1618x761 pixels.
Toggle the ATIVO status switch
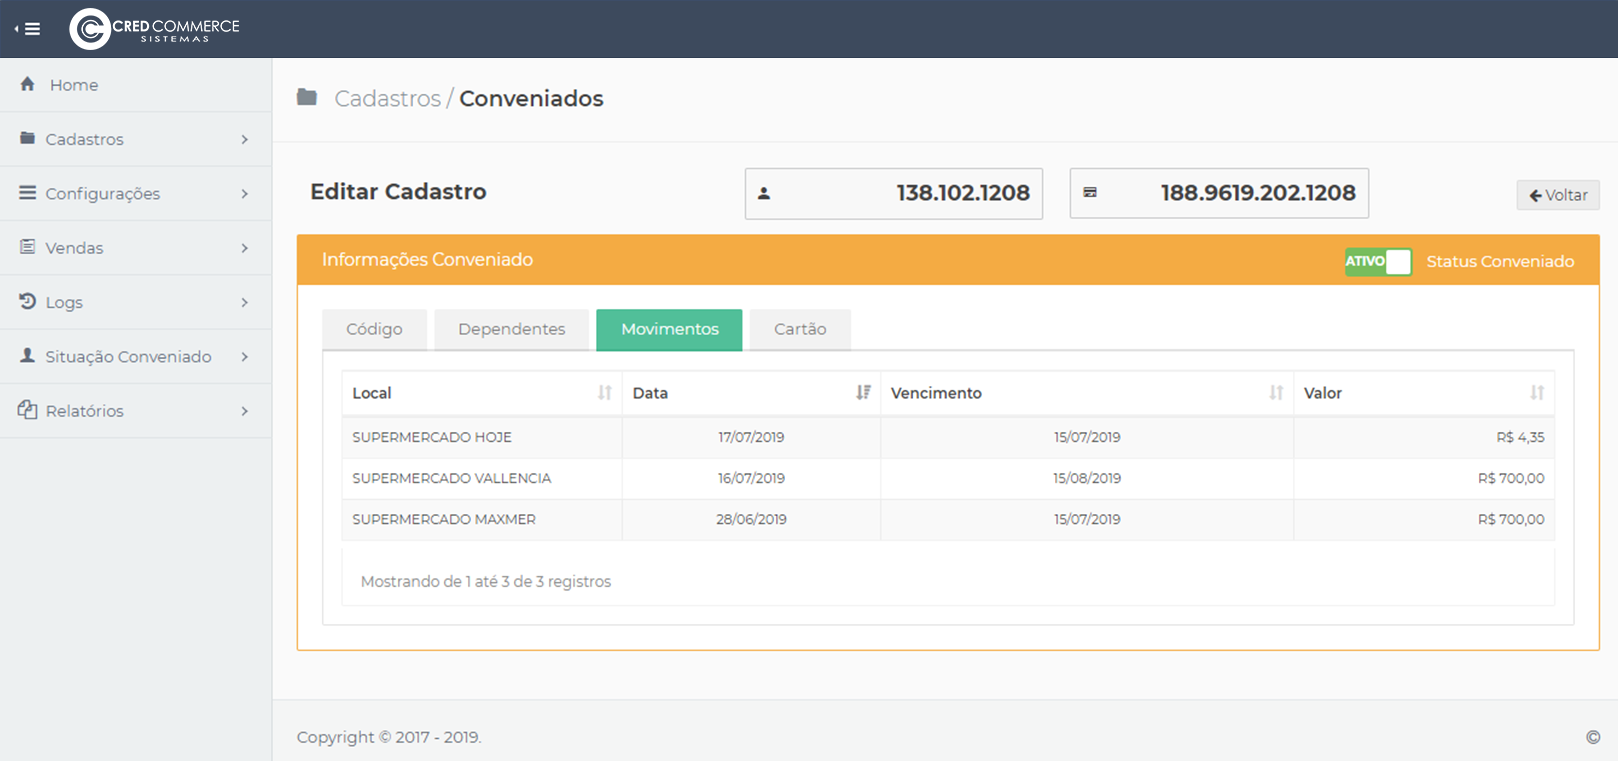pyautogui.click(x=1378, y=261)
